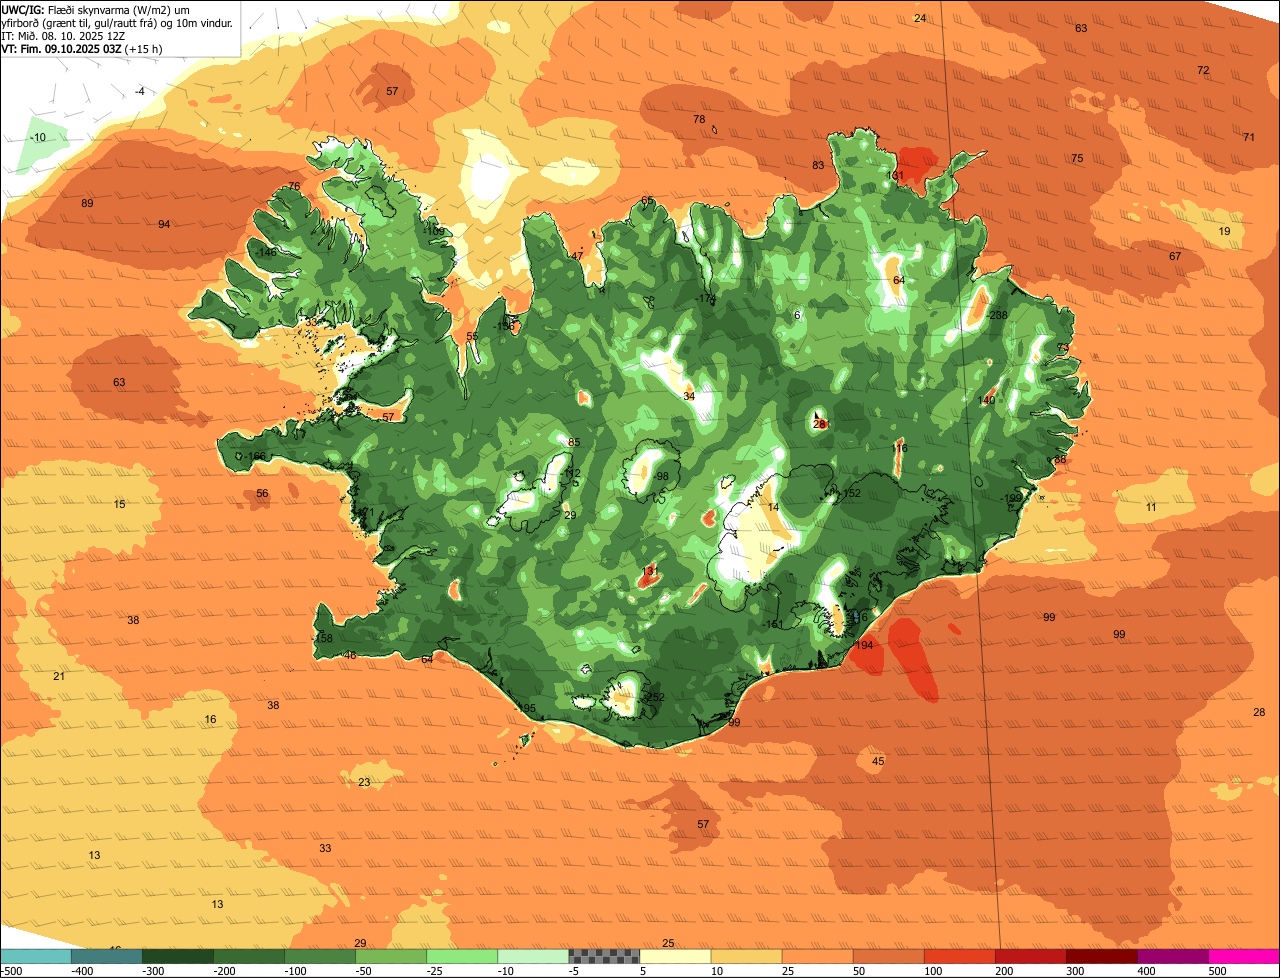Click the map value '-4' in the northwest corner
This screenshot has width=1280, height=978.
point(140,91)
